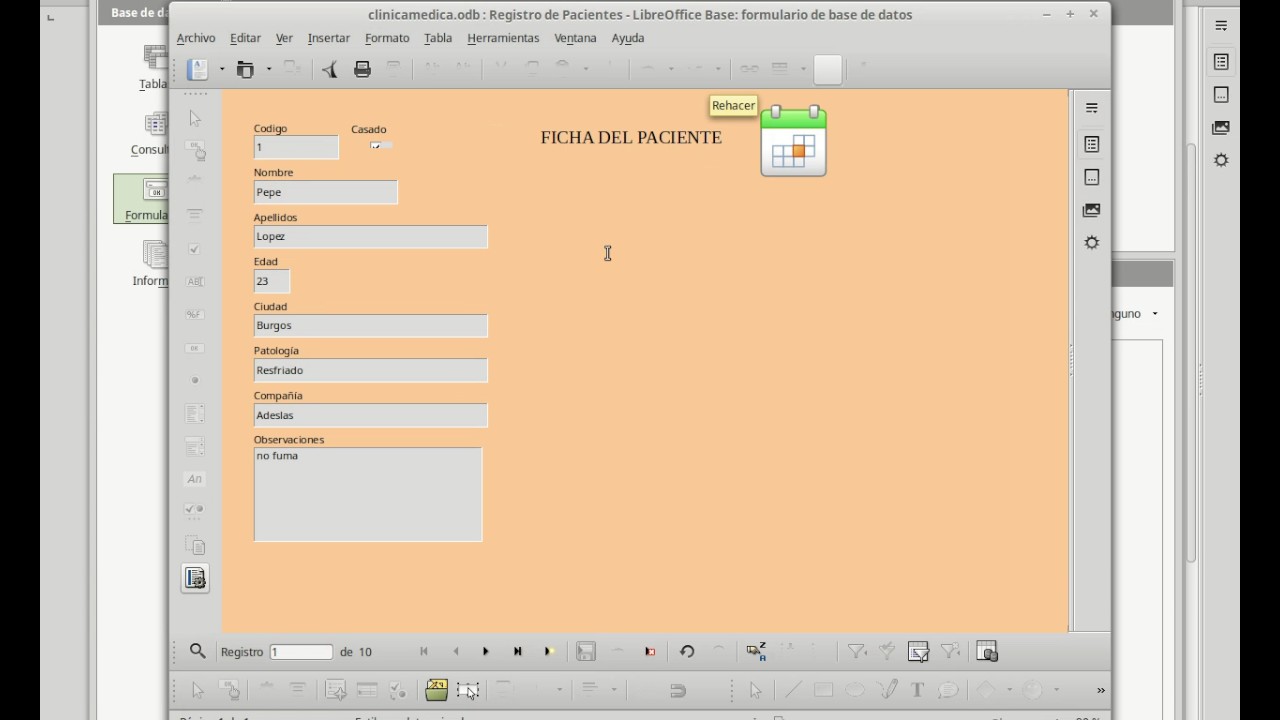Show more drawing toolbar items
Viewport: 1280px width, 720px height.
pos(1101,689)
